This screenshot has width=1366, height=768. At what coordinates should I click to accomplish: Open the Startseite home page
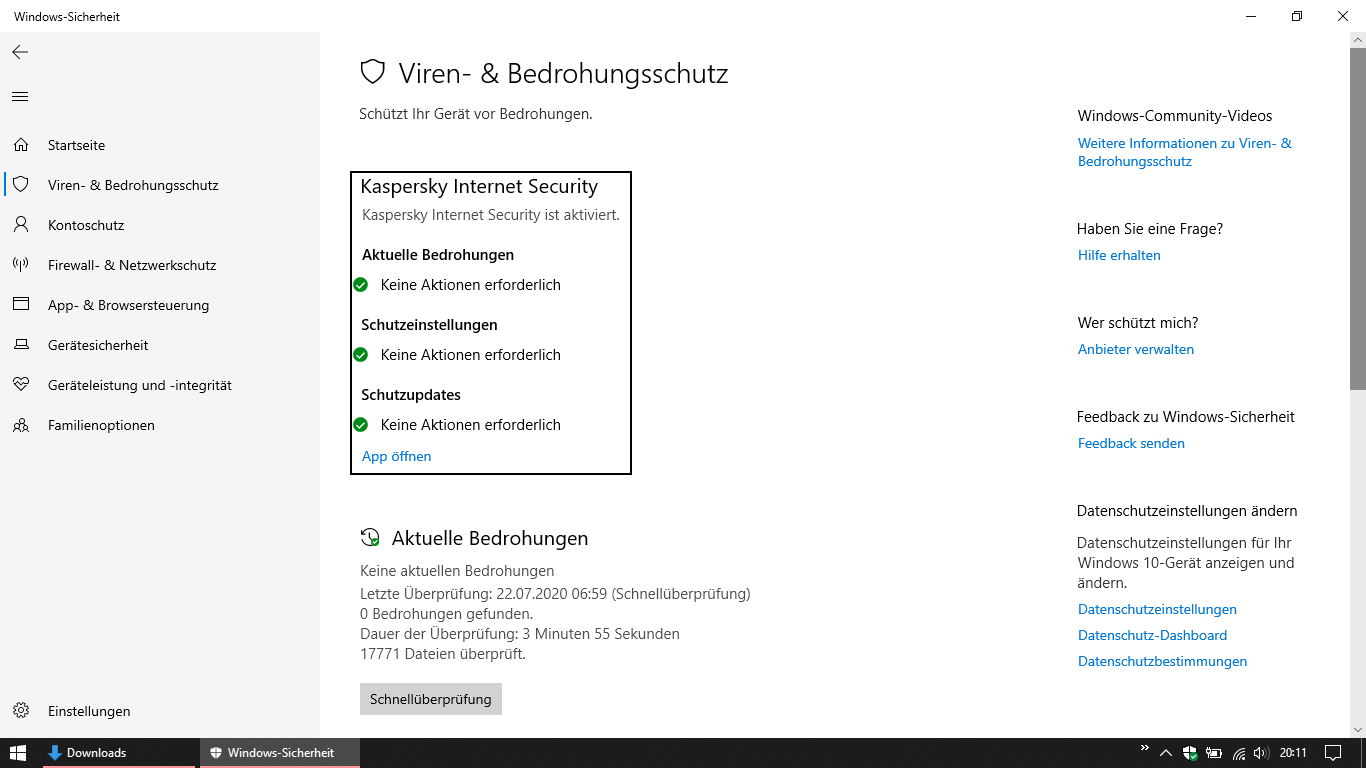(x=160, y=145)
